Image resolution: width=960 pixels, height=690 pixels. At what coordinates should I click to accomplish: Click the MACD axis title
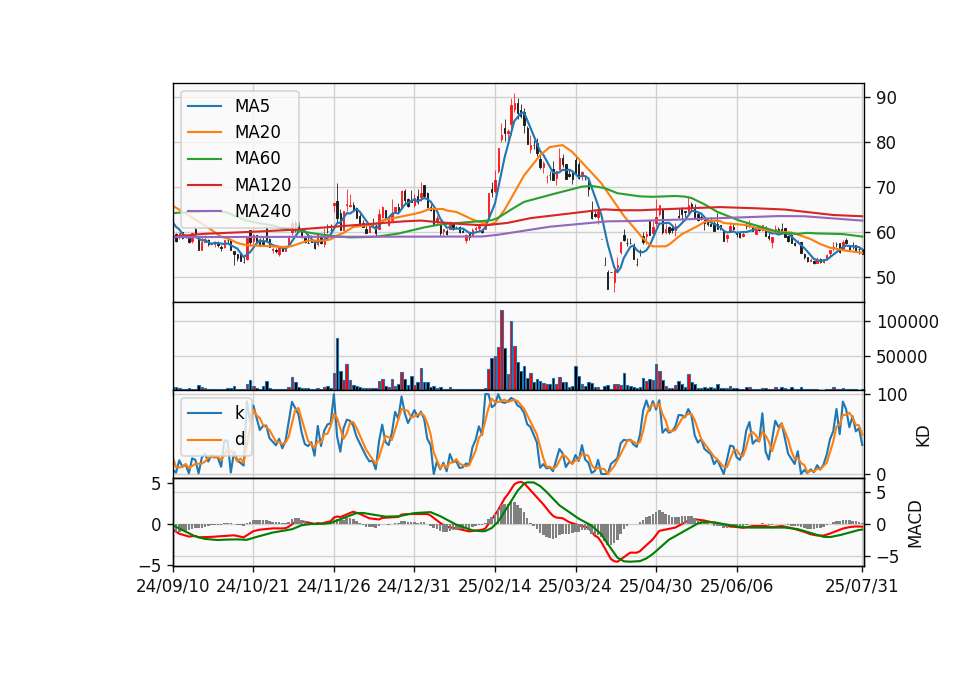coord(915,524)
